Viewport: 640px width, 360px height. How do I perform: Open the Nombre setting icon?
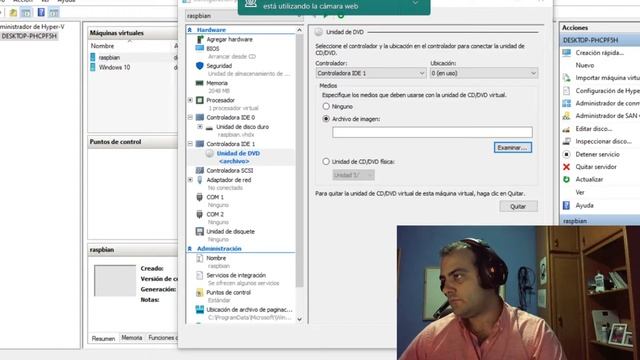(200, 258)
